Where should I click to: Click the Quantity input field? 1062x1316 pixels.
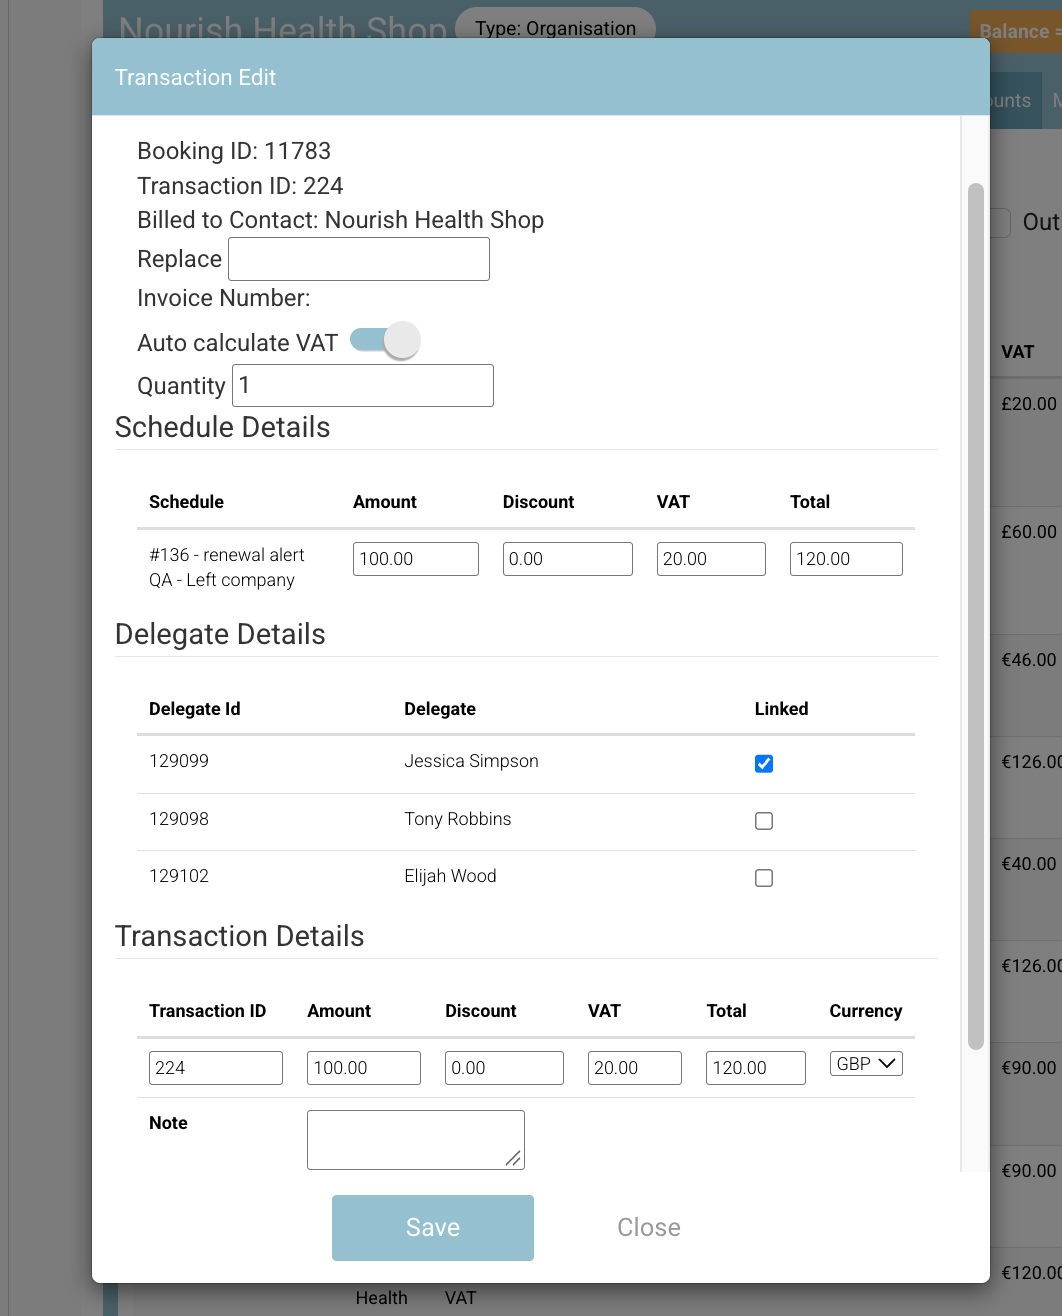pyautogui.click(x=363, y=385)
